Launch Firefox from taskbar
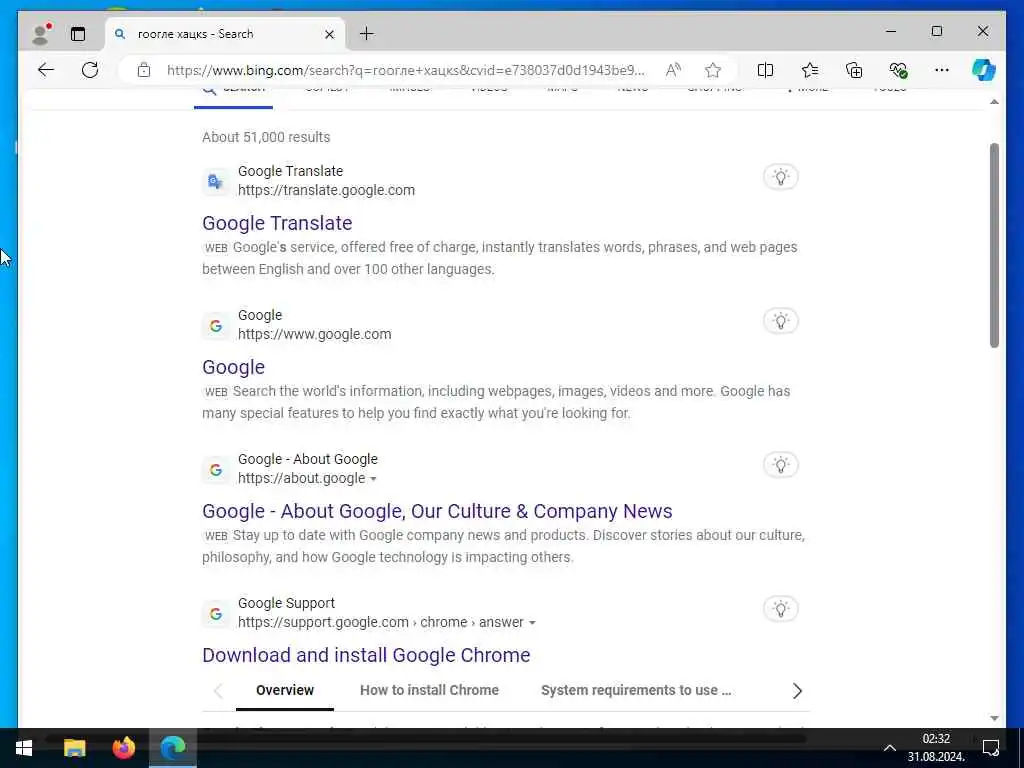This screenshot has height=768, width=1024. coord(123,748)
